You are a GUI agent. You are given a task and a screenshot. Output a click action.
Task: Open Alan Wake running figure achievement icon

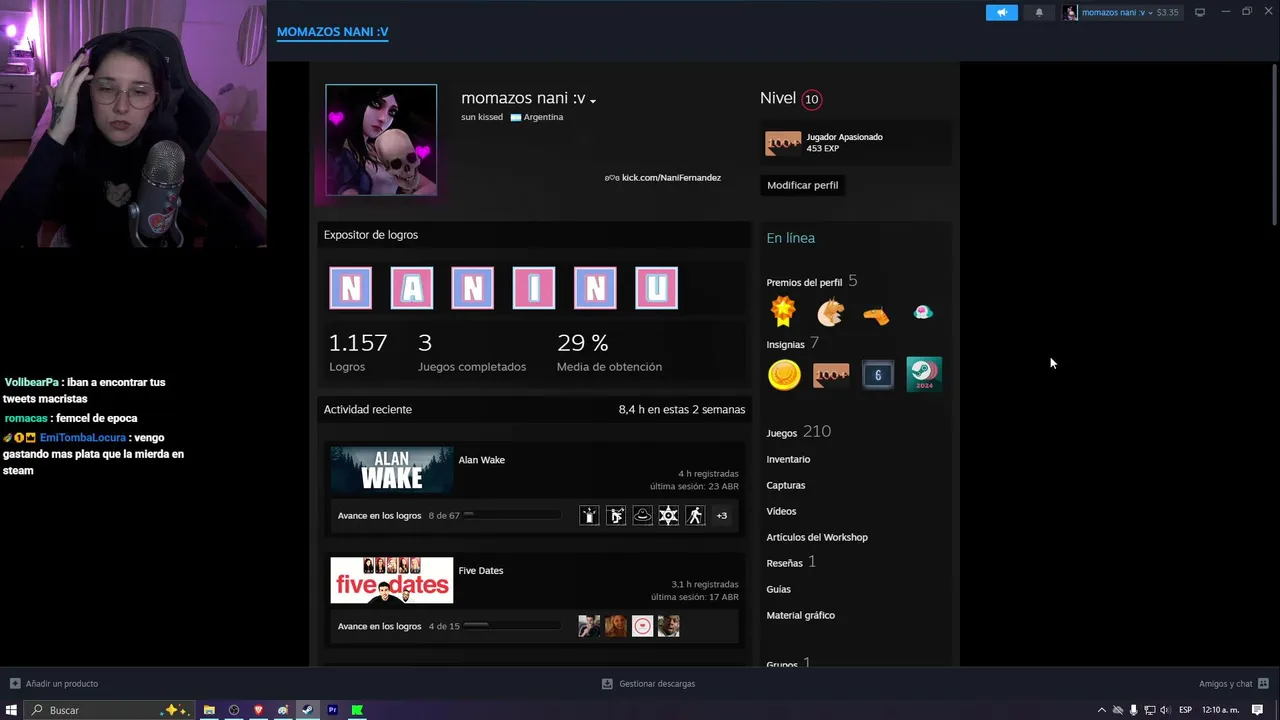695,515
